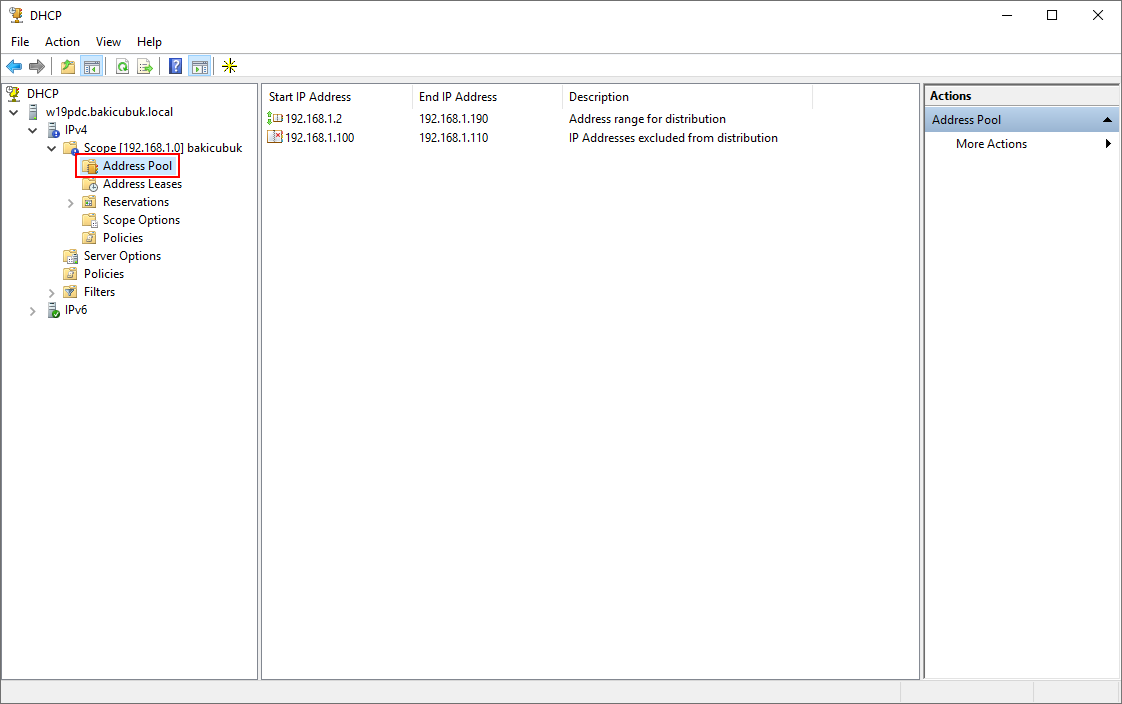Image resolution: width=1122 pixels, height=704 pixels.
Task: Click the IPv6 server icon
Action: click(x=54, y=310)
